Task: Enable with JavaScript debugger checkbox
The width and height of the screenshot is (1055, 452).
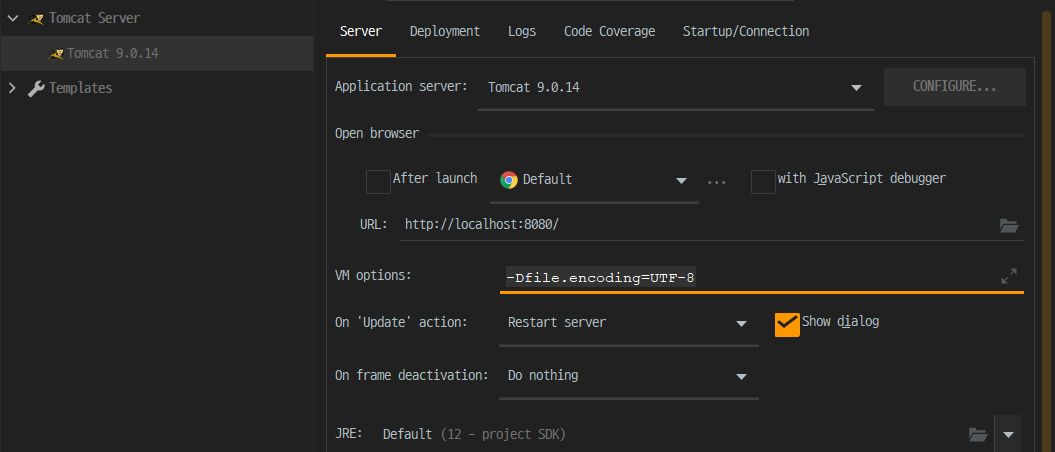Action: point(763,182)
